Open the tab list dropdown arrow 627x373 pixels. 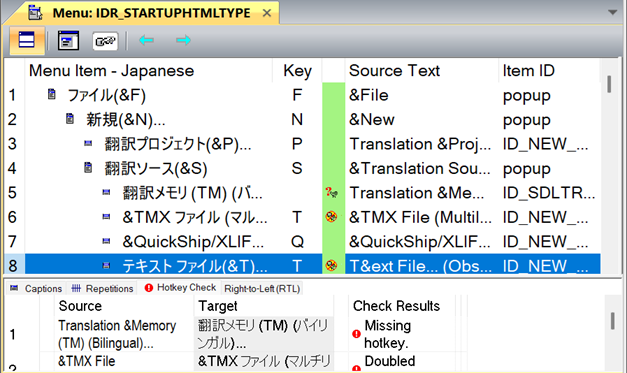[x=612, y=12]
